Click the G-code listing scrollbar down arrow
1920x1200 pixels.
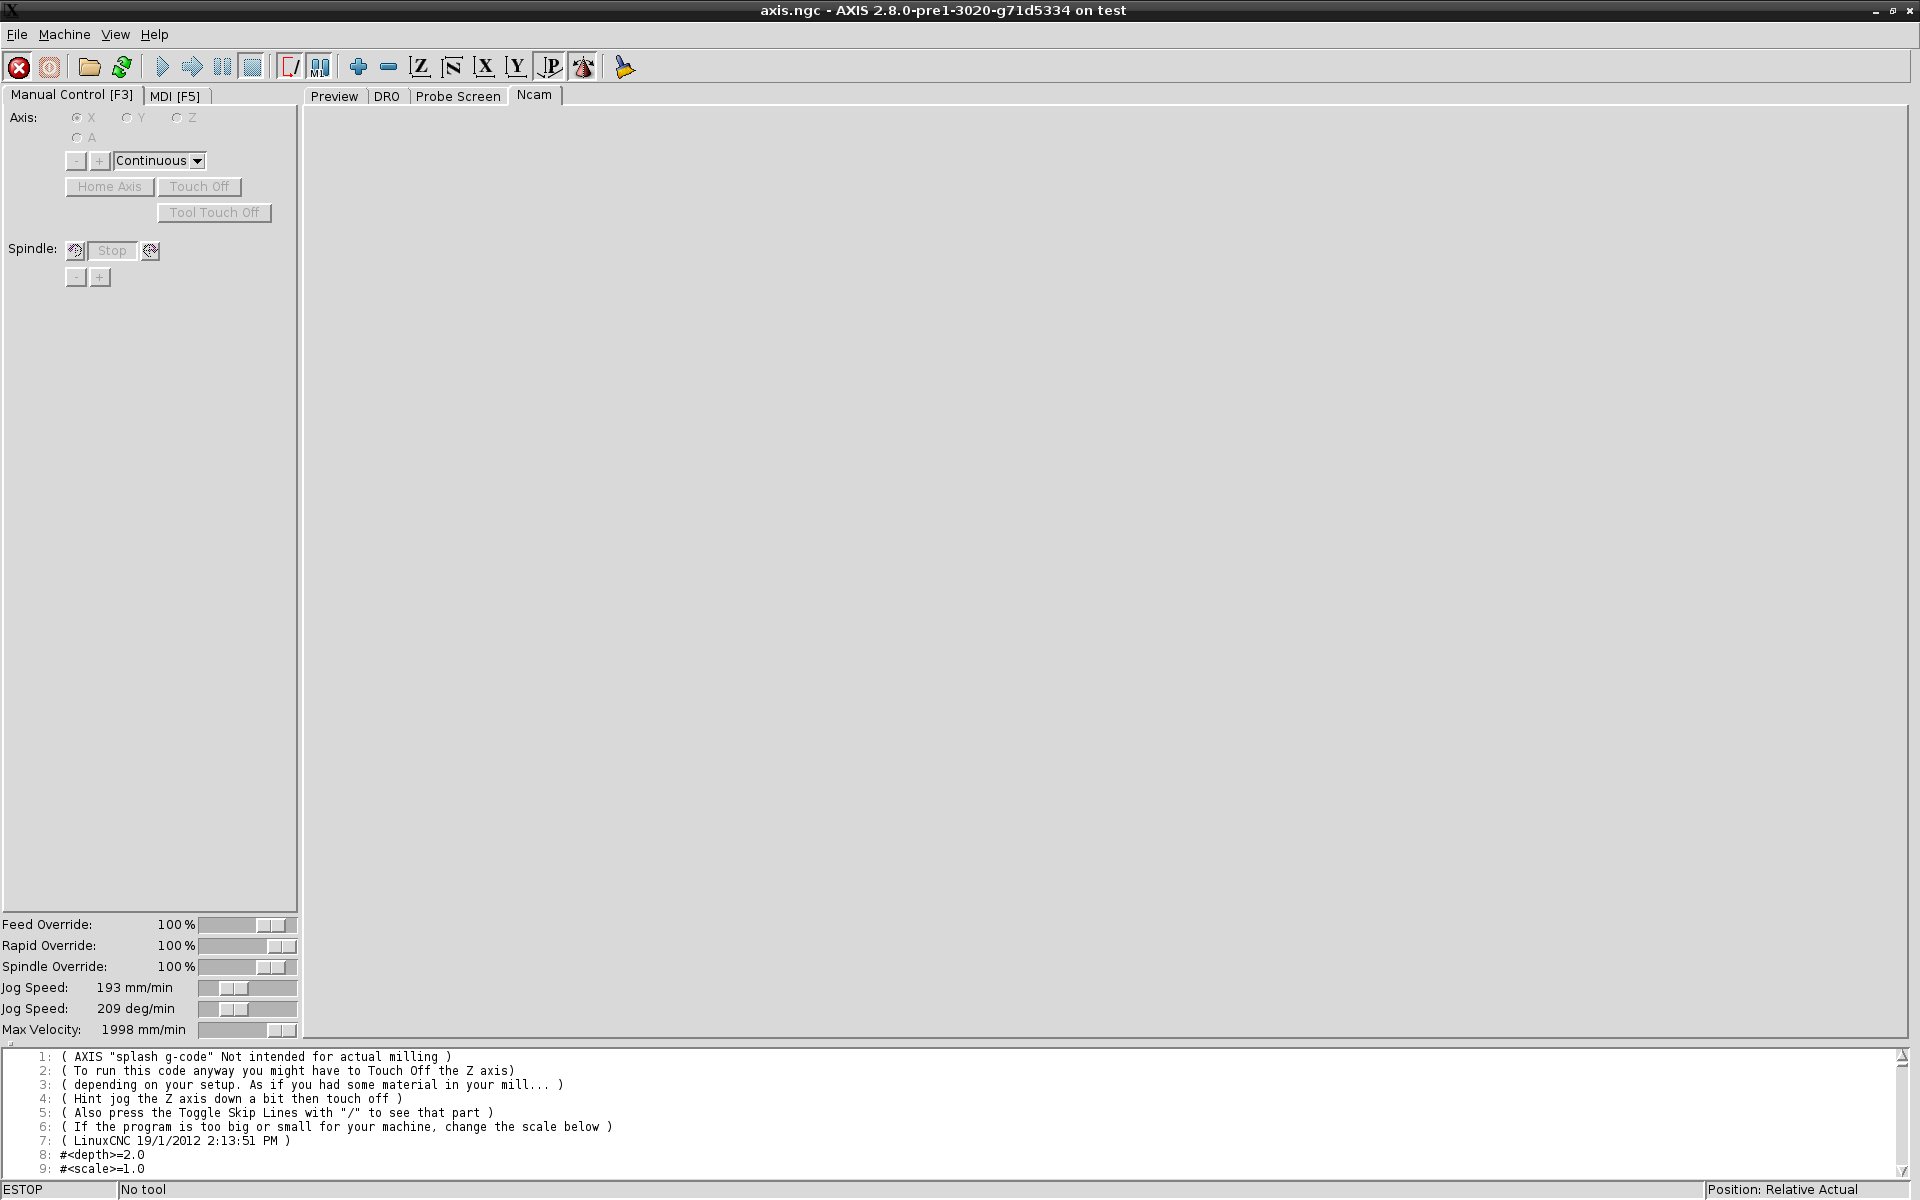click(x=1902, y=1171)
